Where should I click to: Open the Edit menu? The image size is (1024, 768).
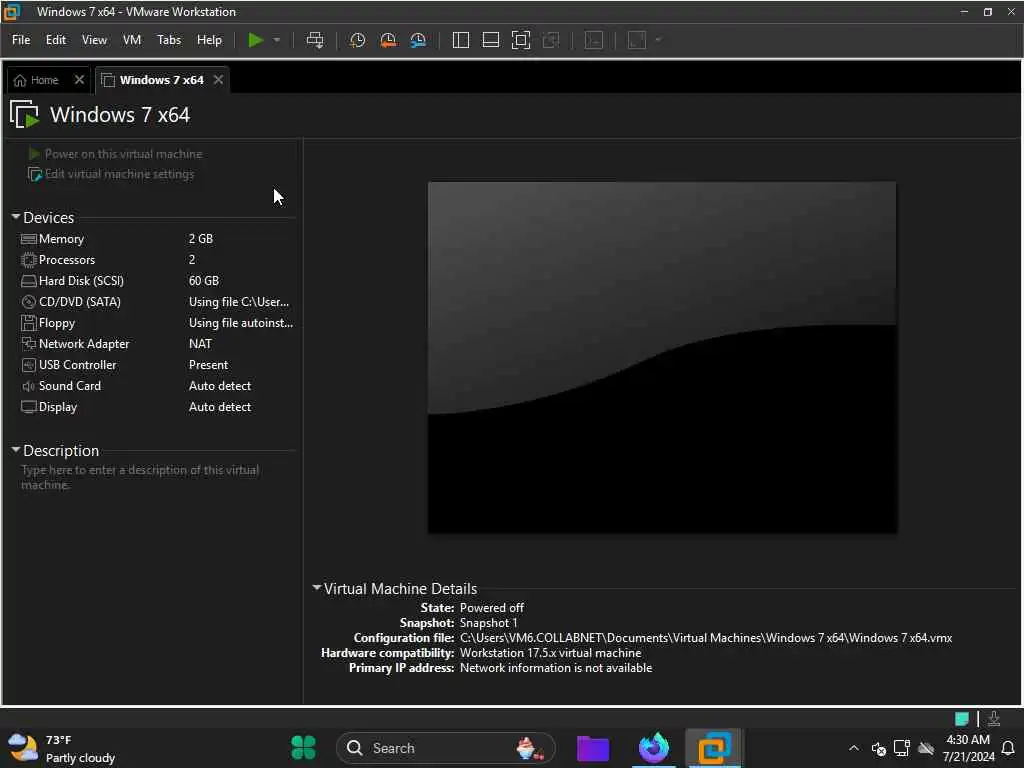point(56,40)
